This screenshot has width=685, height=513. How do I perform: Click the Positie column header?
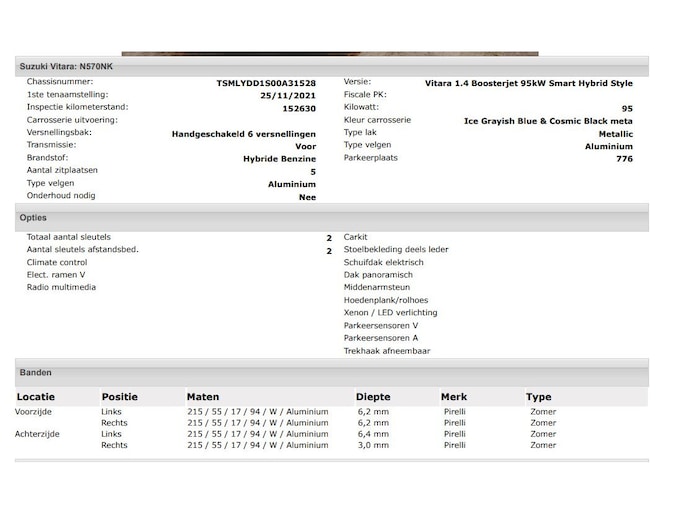[119, 397]
